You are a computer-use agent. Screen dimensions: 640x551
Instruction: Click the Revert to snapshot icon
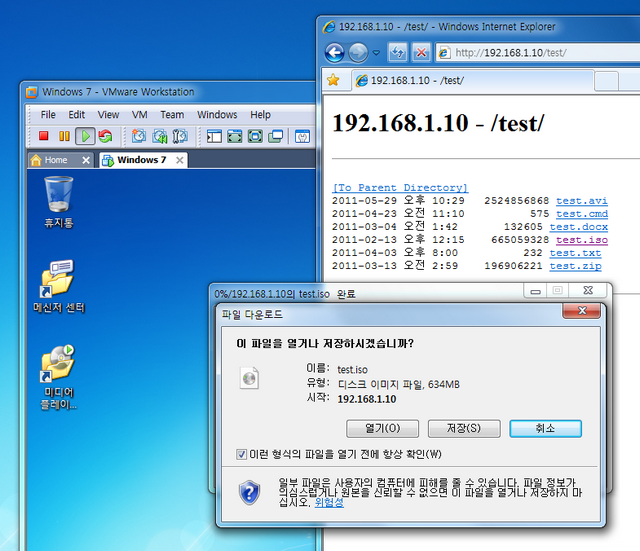point(160,136)
